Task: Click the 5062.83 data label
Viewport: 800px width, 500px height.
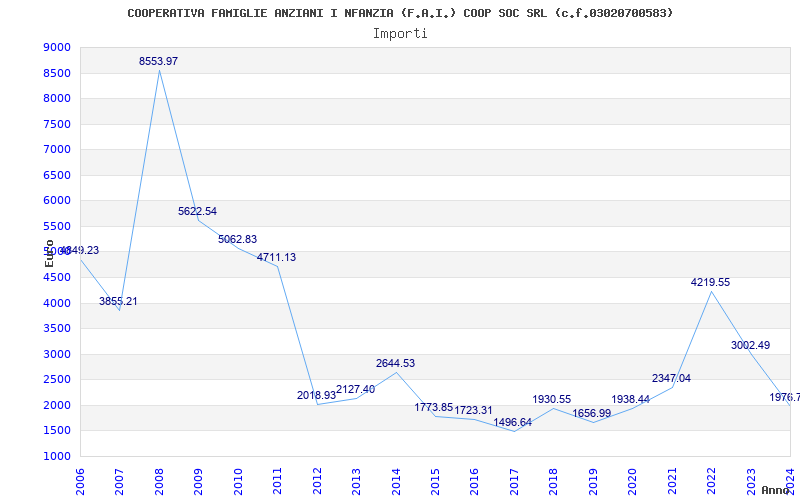Action: pos(237,239)
